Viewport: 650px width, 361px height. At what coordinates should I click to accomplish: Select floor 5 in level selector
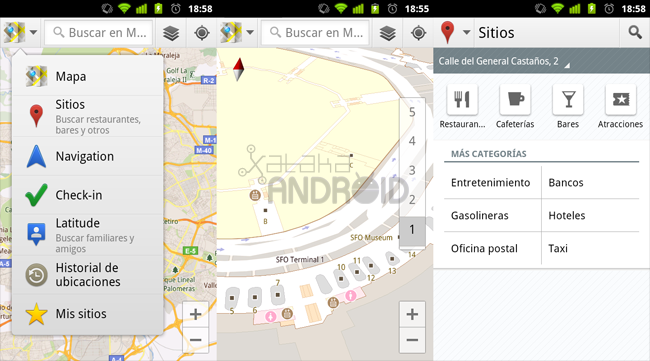[412, 112]
